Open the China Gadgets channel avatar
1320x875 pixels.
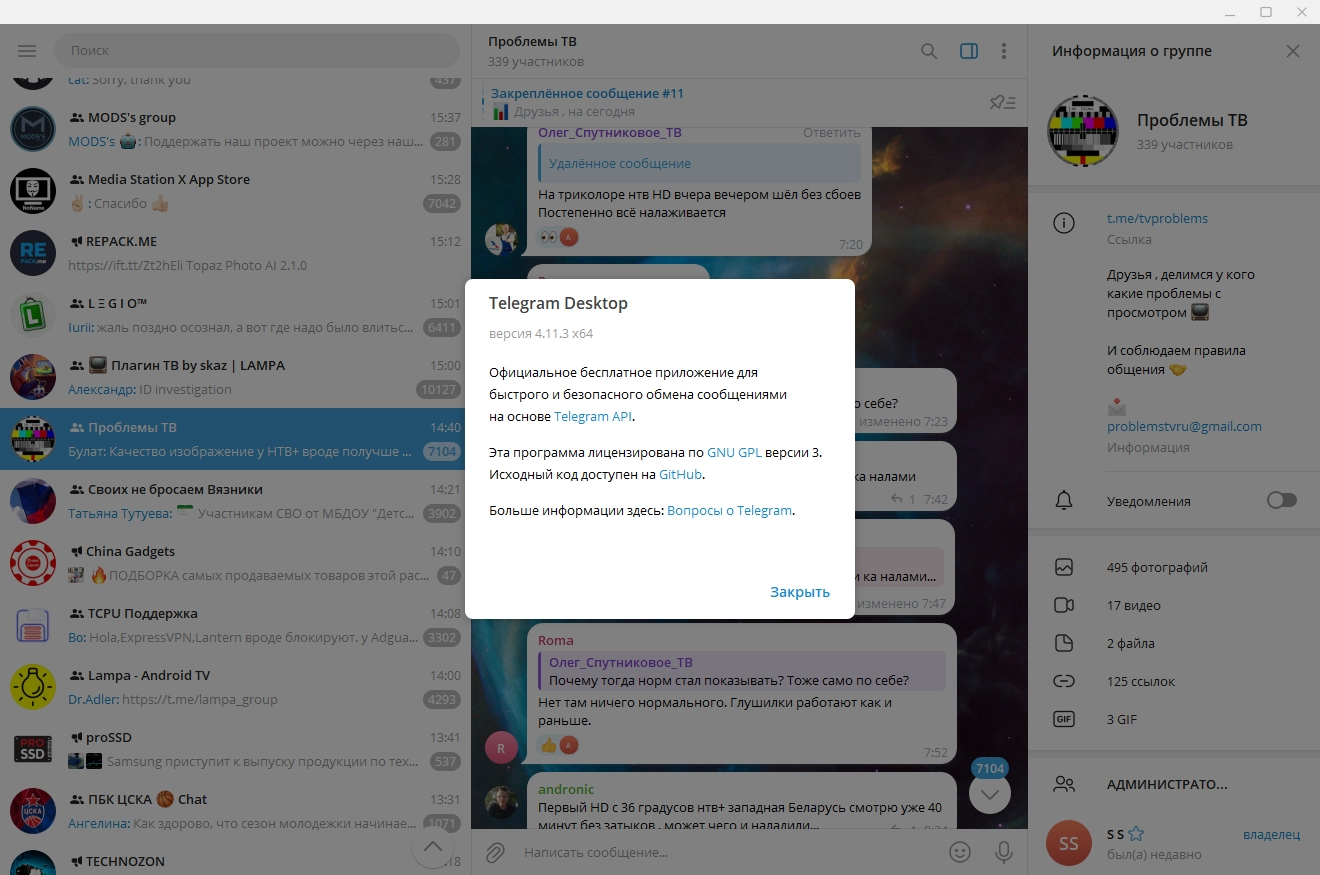tap(33, 564)
